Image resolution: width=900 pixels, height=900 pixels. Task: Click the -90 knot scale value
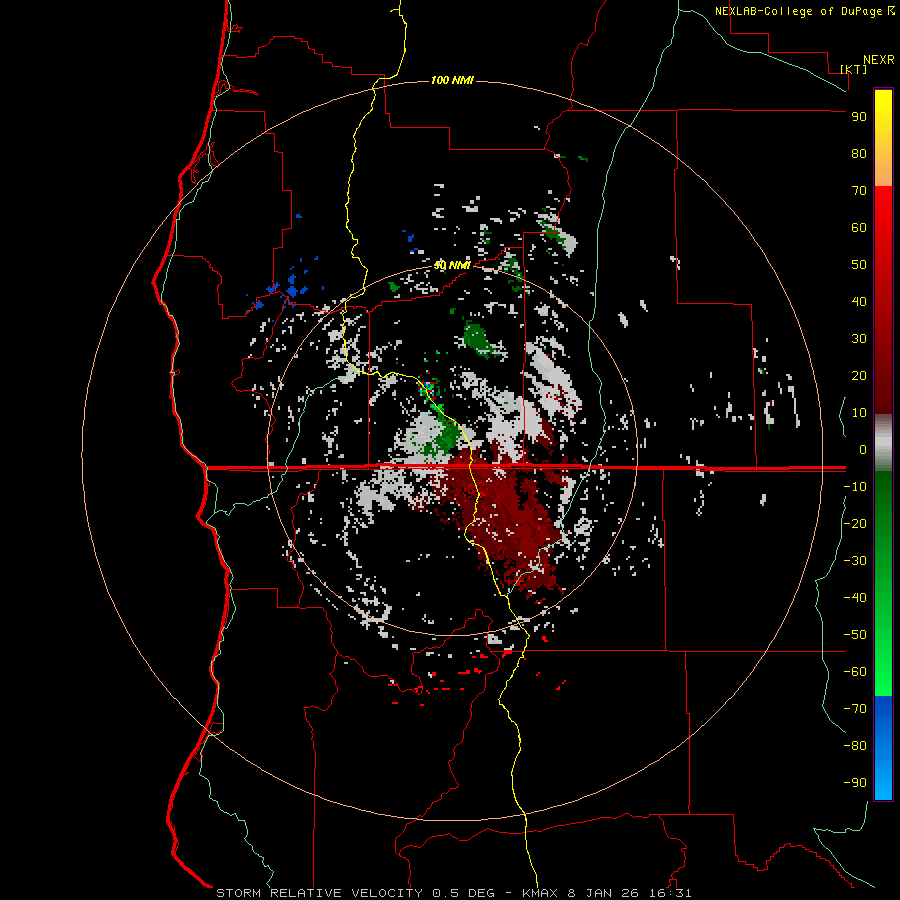click(855, 783)
